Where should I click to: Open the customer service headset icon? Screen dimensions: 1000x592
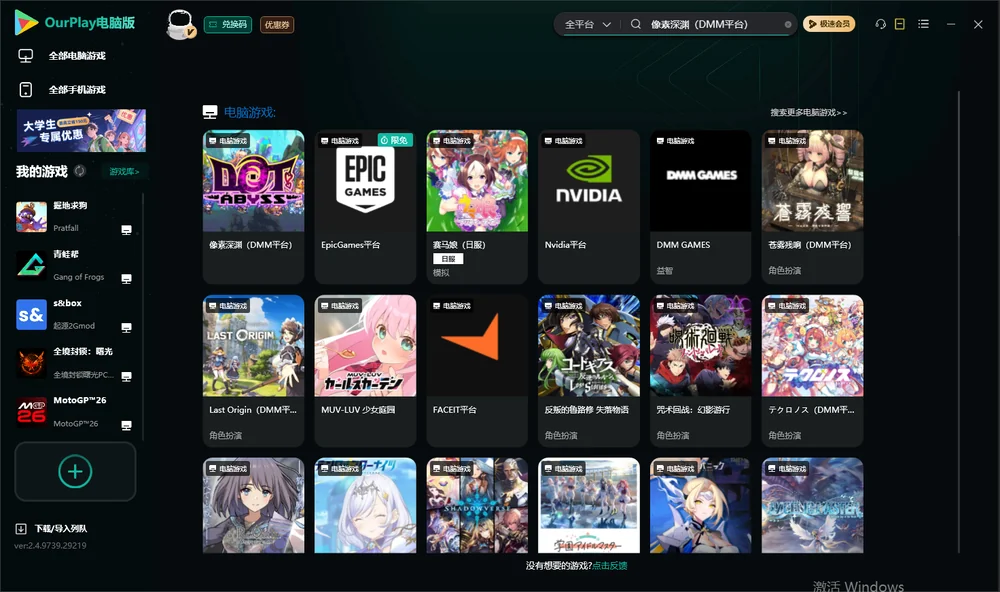click(880, 24)
